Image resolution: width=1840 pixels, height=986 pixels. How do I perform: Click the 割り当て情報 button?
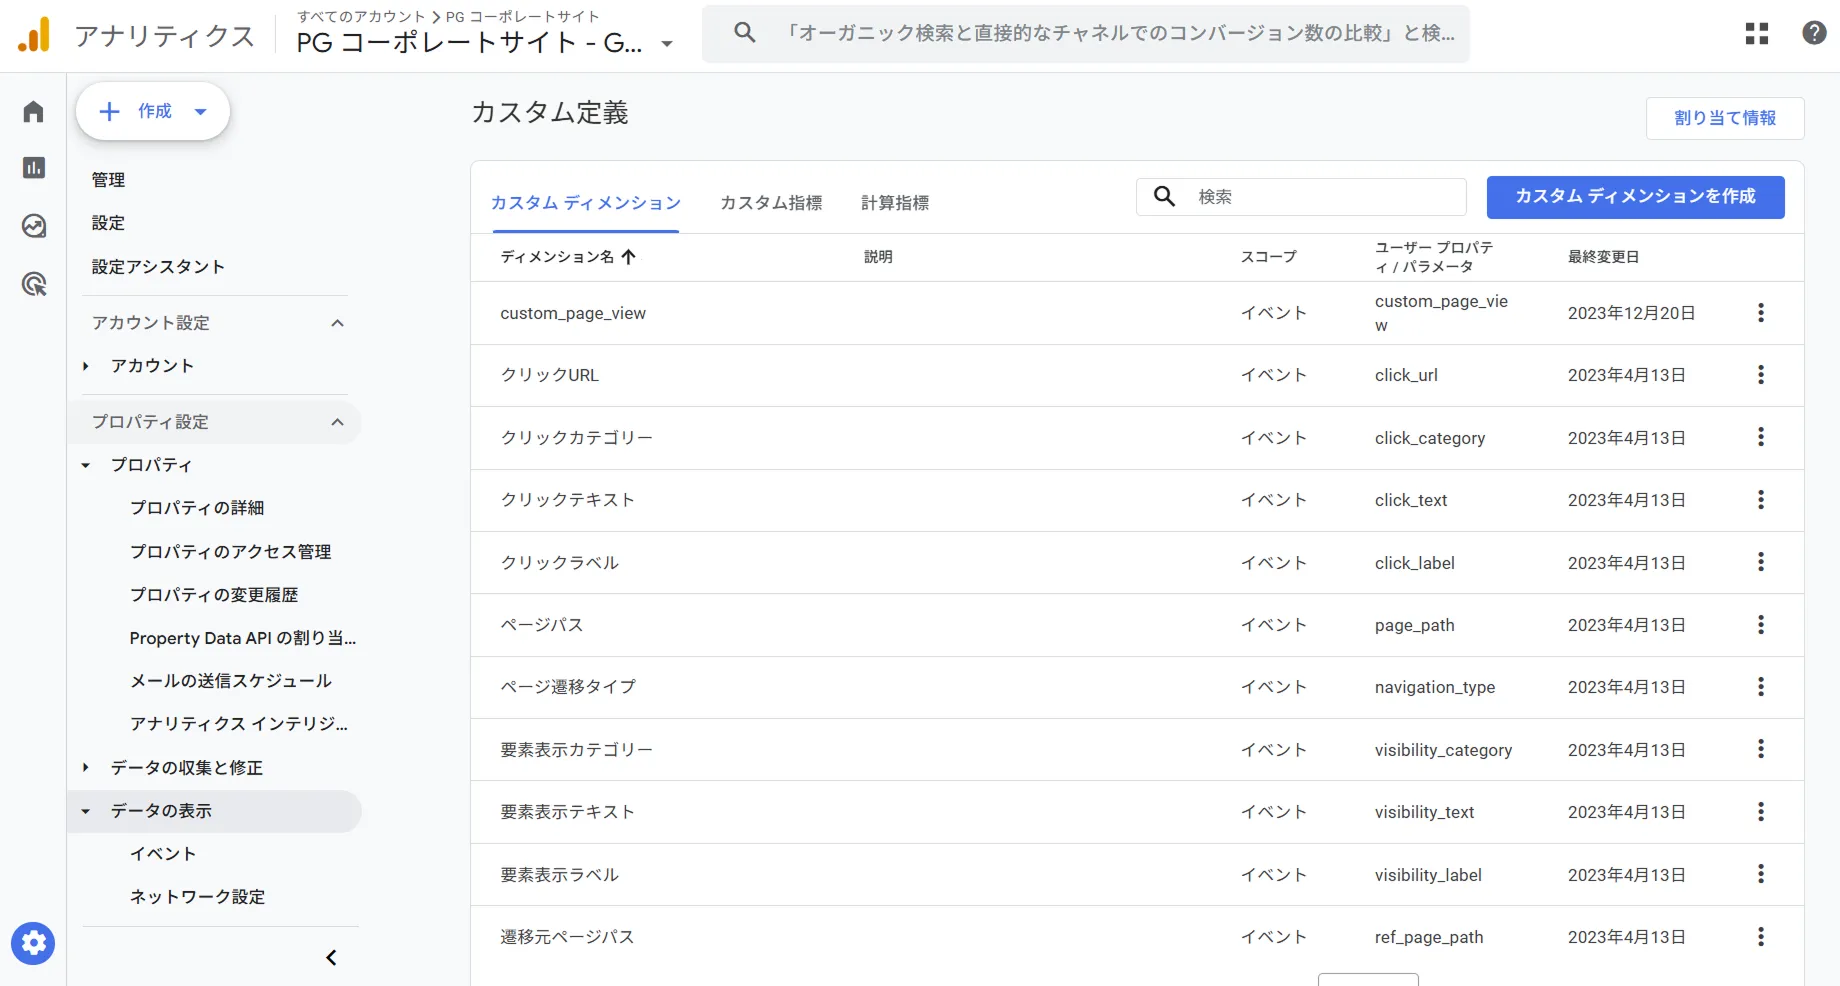coord(1725,118)
